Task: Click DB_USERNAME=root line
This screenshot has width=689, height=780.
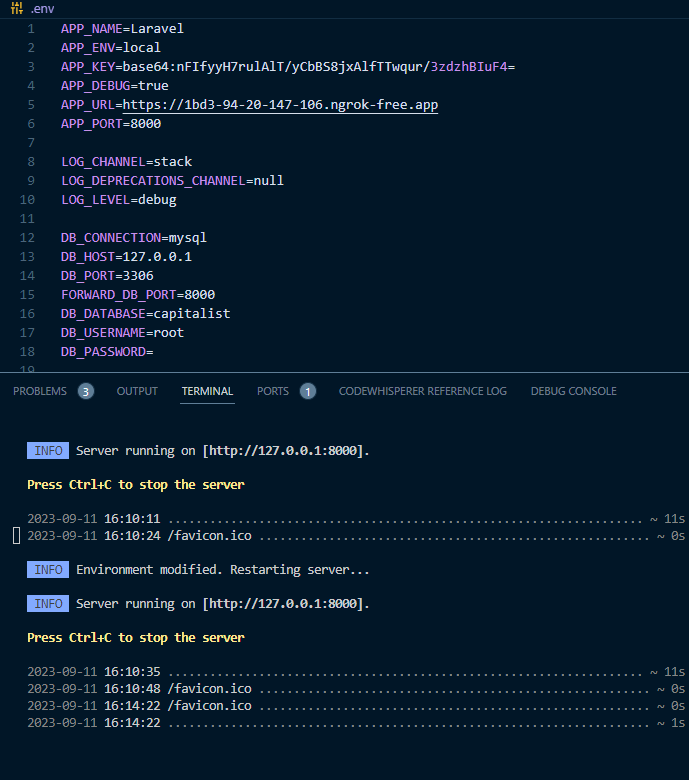Action: [x=122, y=333]
